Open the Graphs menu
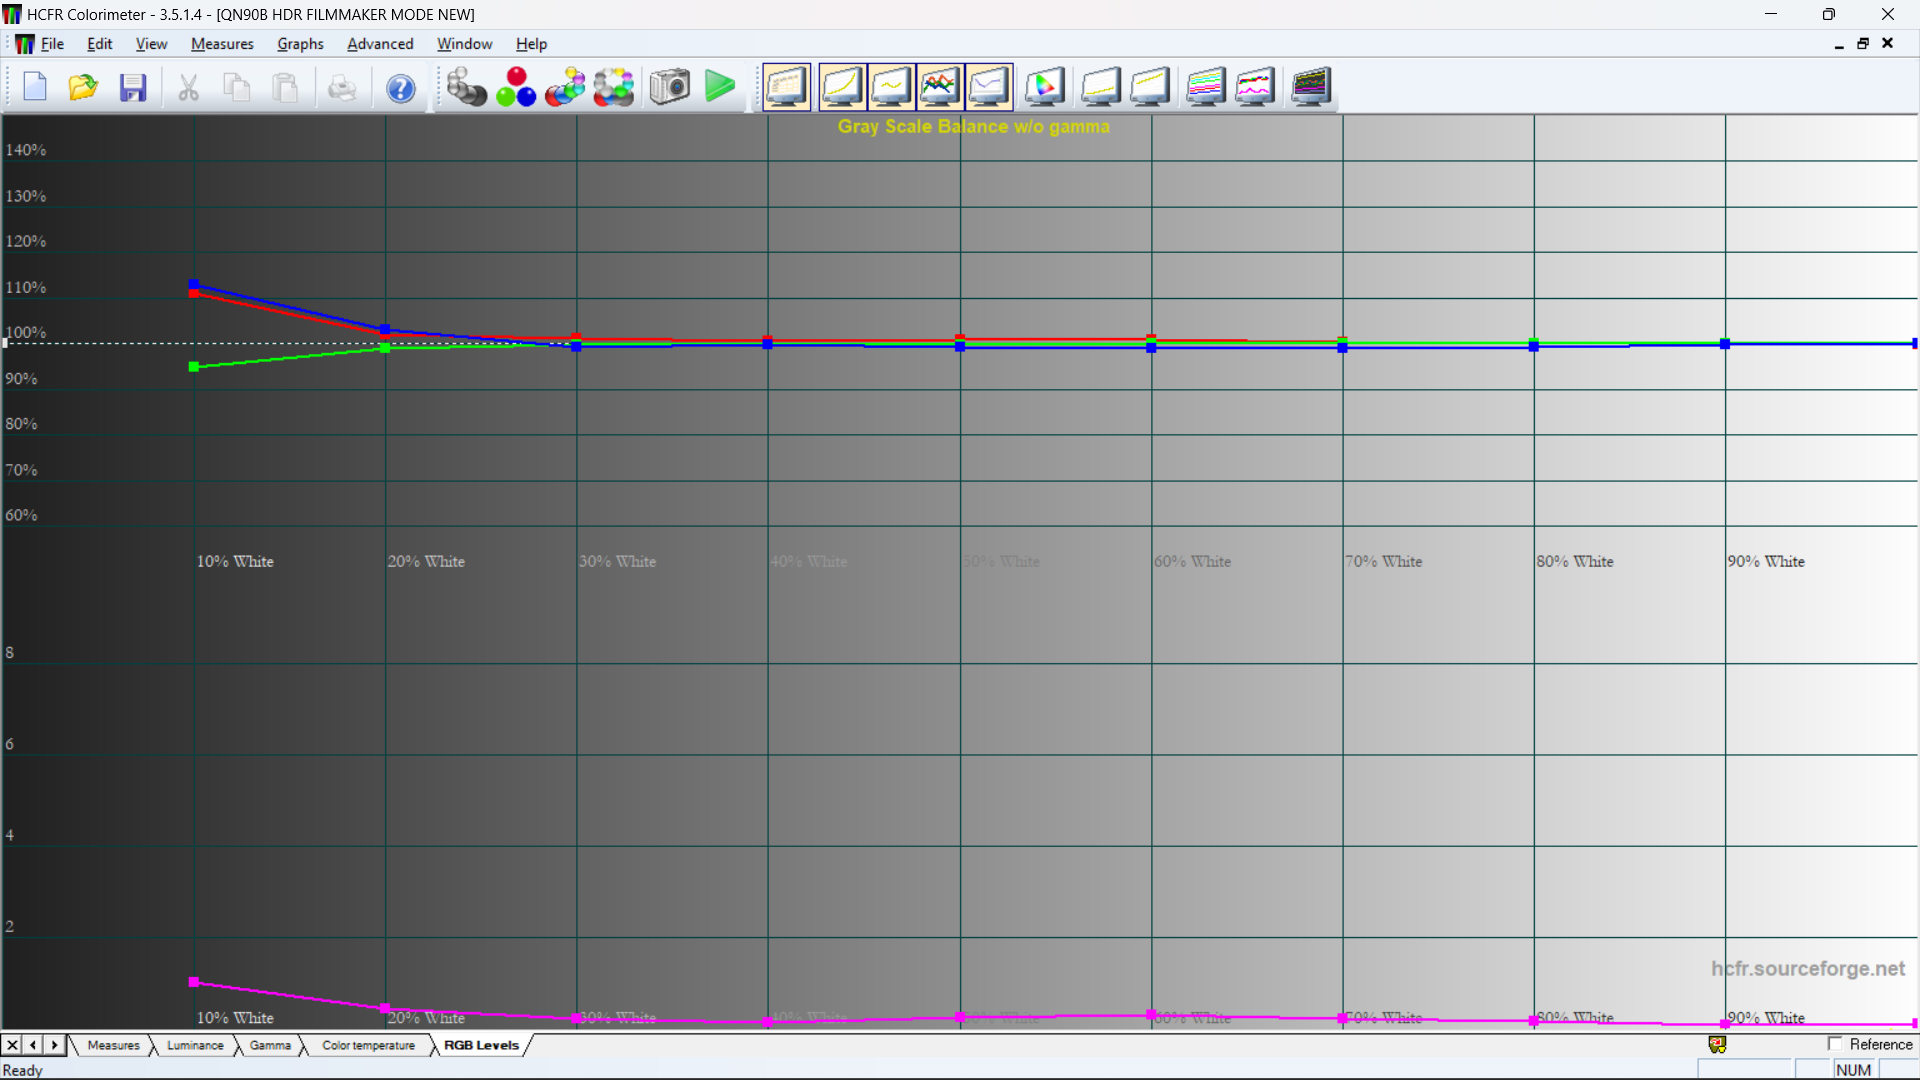 point(300,44)
